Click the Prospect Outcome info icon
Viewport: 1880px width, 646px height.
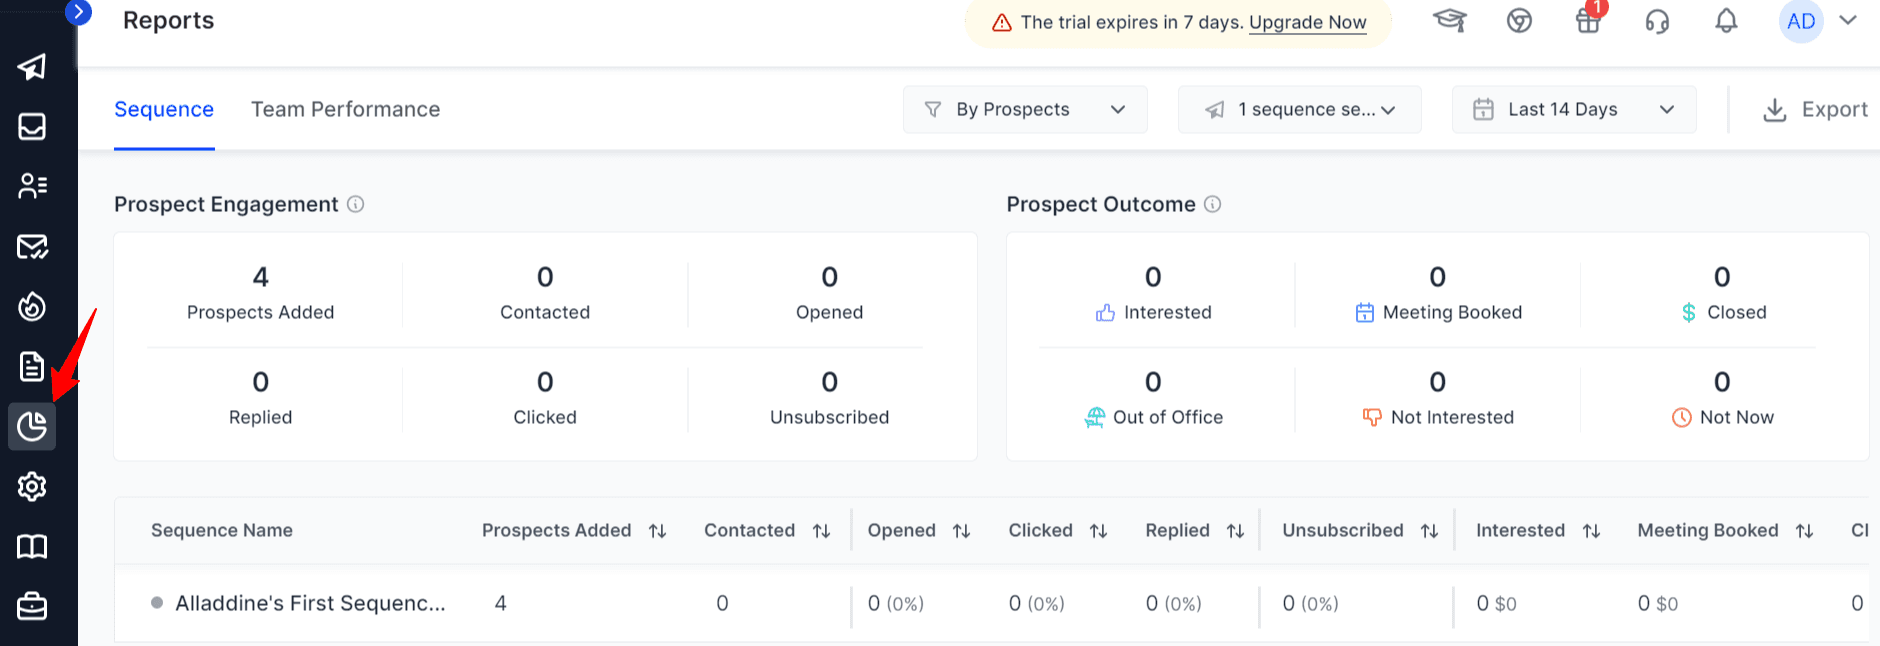click(1212, 204)
